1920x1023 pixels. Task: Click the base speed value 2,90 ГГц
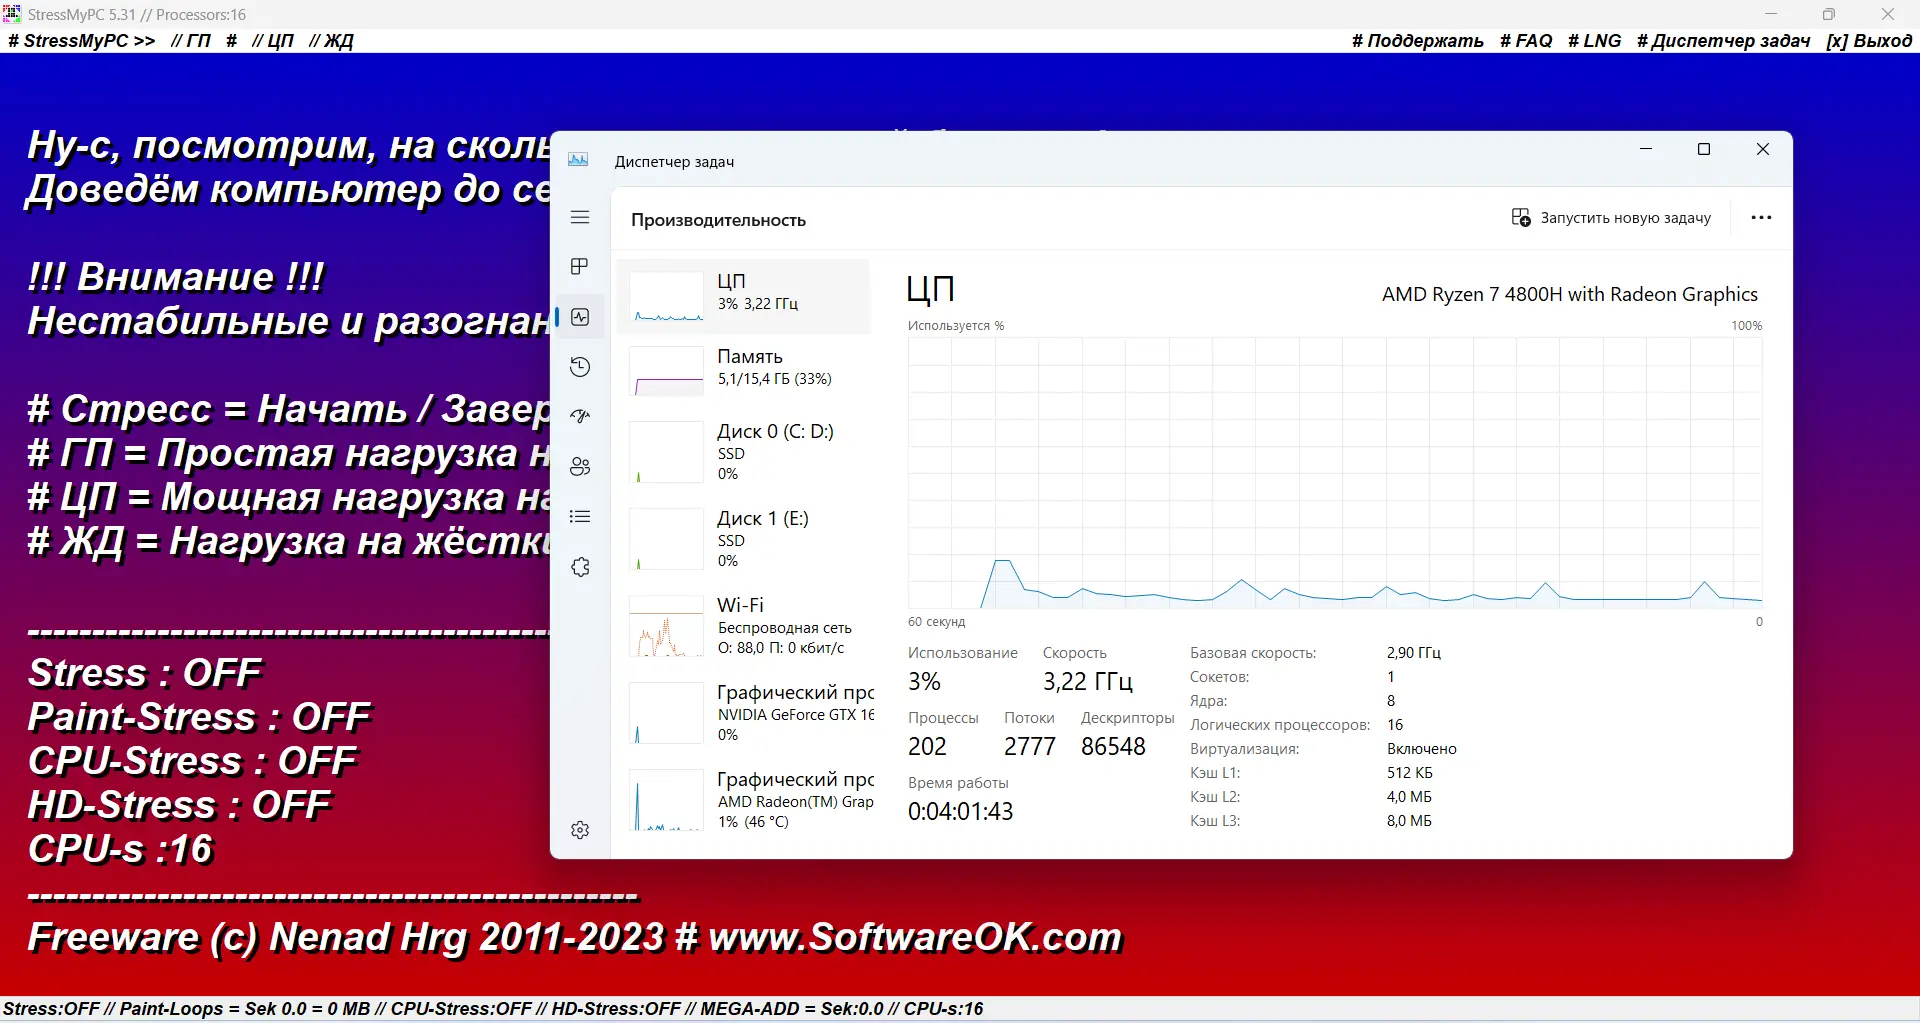pos(1414,653)
